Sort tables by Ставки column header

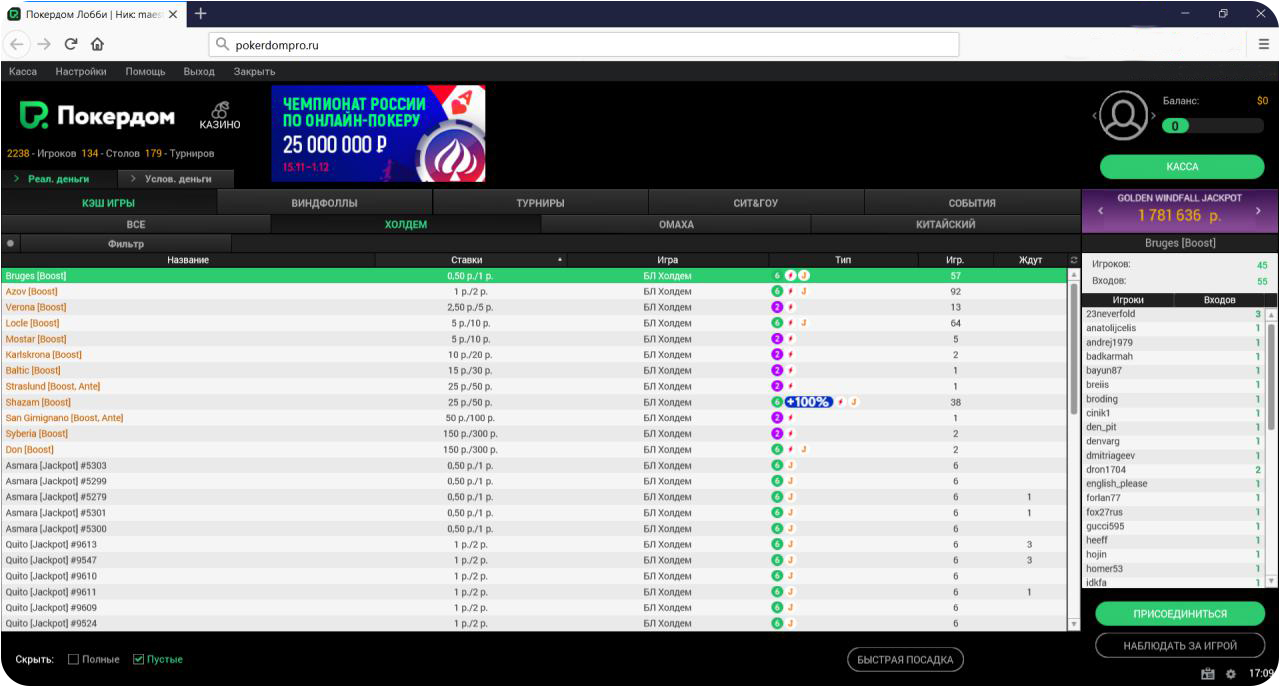tap(467, 260)
